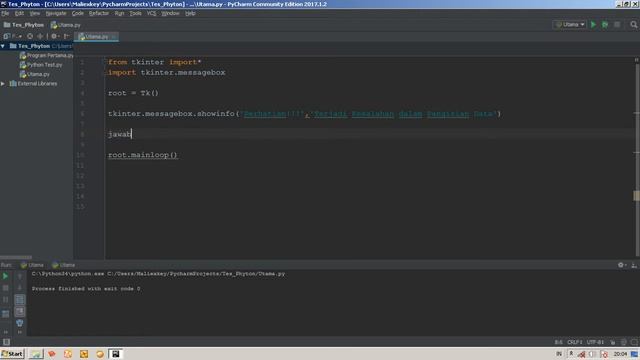Hide the Project tool window
Viewport: 640px width, 360px height.
[67, 36]
